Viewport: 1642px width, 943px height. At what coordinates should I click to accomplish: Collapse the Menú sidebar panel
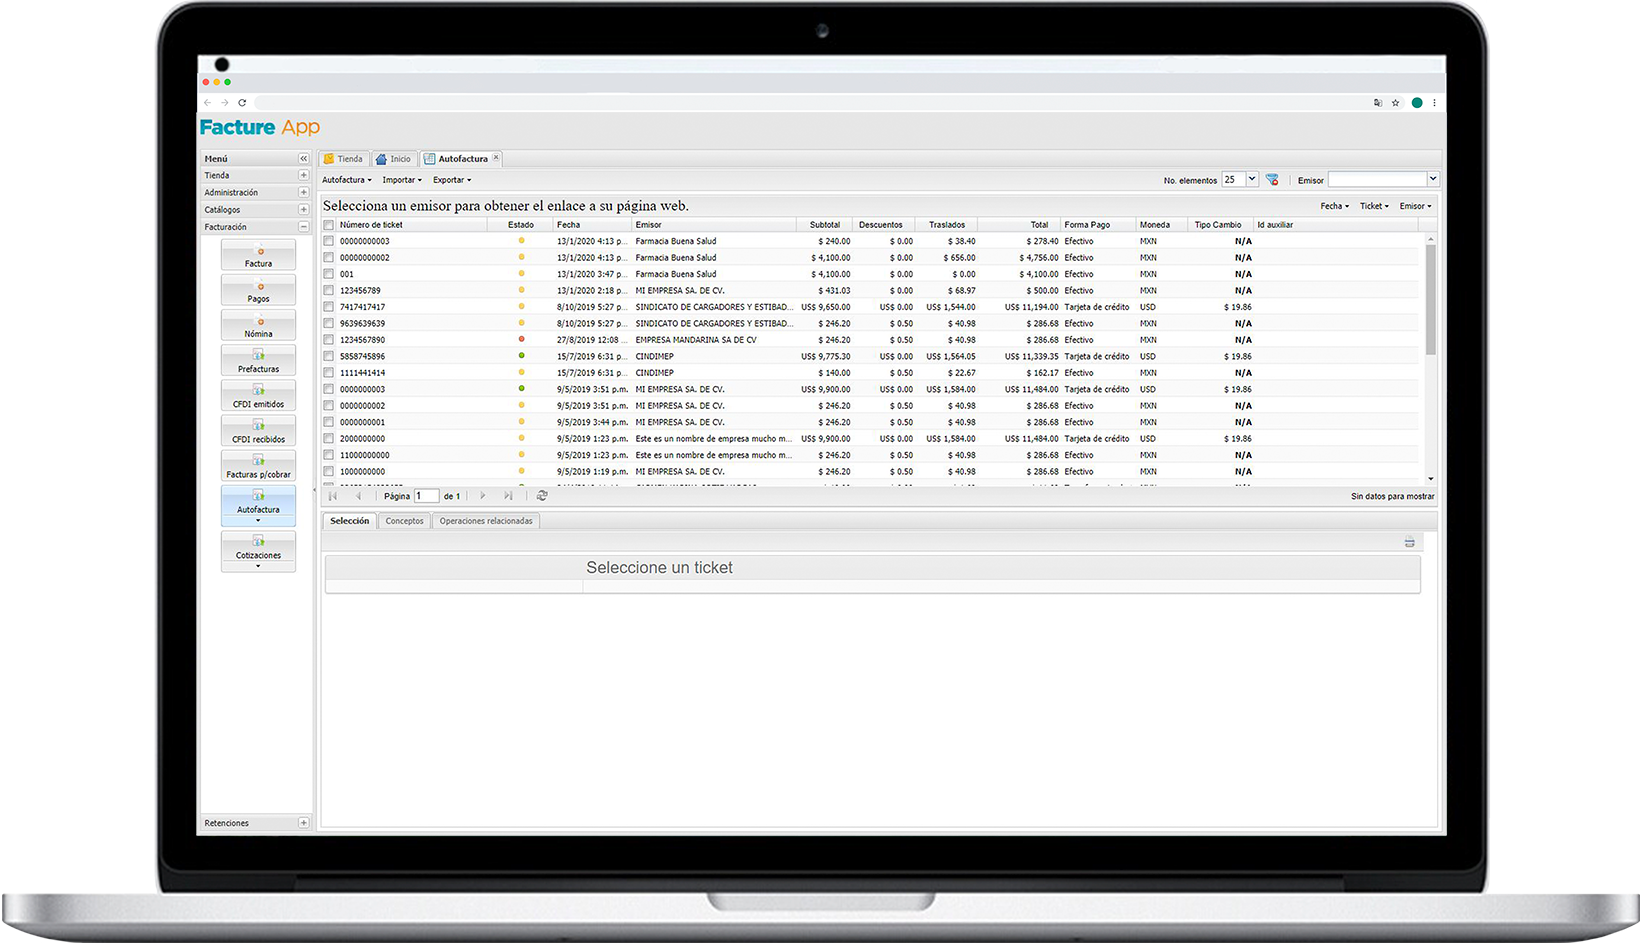pos(303,159)
